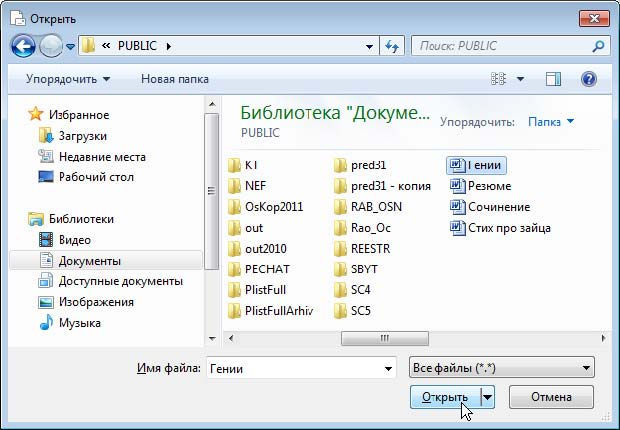Image resolution: width=620 pixels, height=430 pixels.
Task: Select the REESTR folder
Action: pos(362,249)
